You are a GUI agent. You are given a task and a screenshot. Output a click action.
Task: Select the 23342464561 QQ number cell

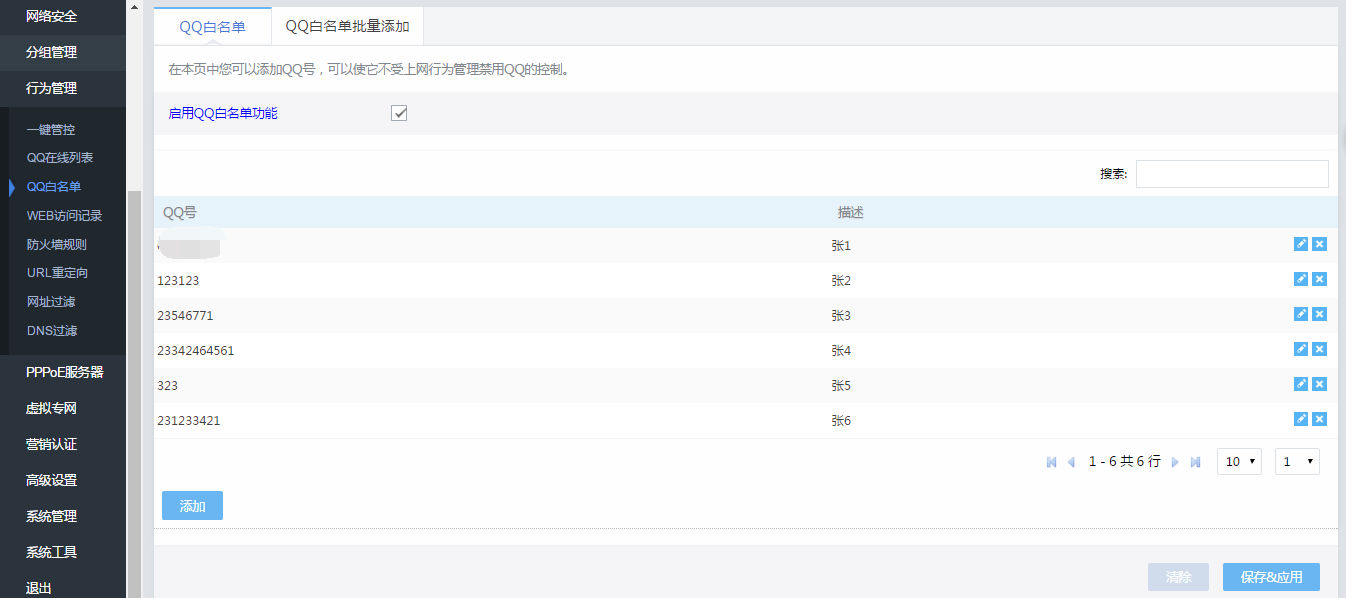coord(196,350)
